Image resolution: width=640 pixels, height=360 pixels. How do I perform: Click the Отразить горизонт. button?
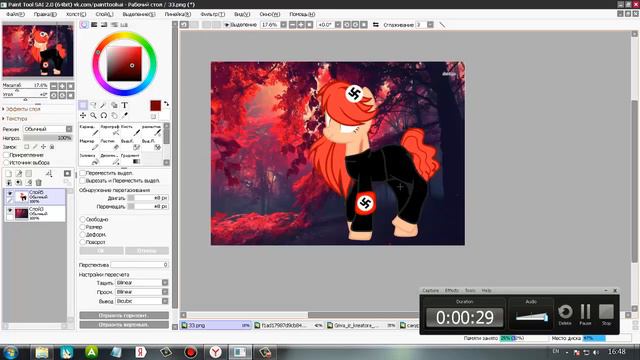124,316
